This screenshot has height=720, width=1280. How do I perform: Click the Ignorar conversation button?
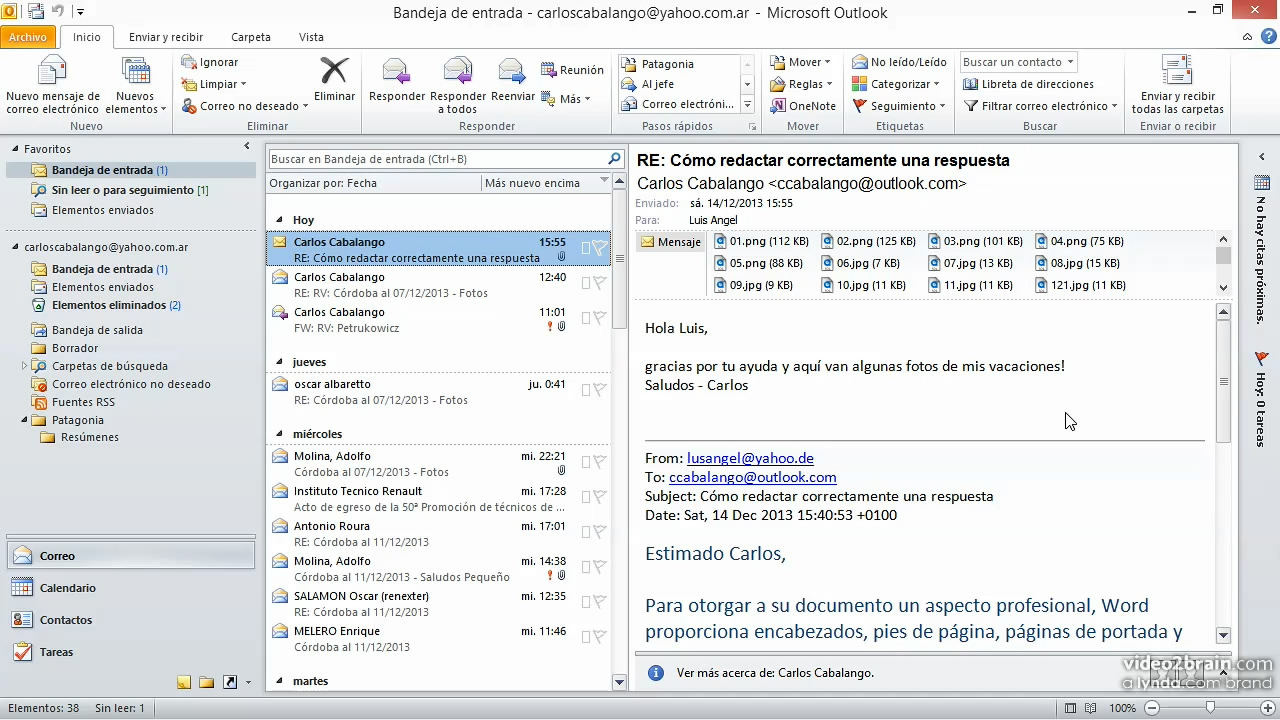[210, 62]
